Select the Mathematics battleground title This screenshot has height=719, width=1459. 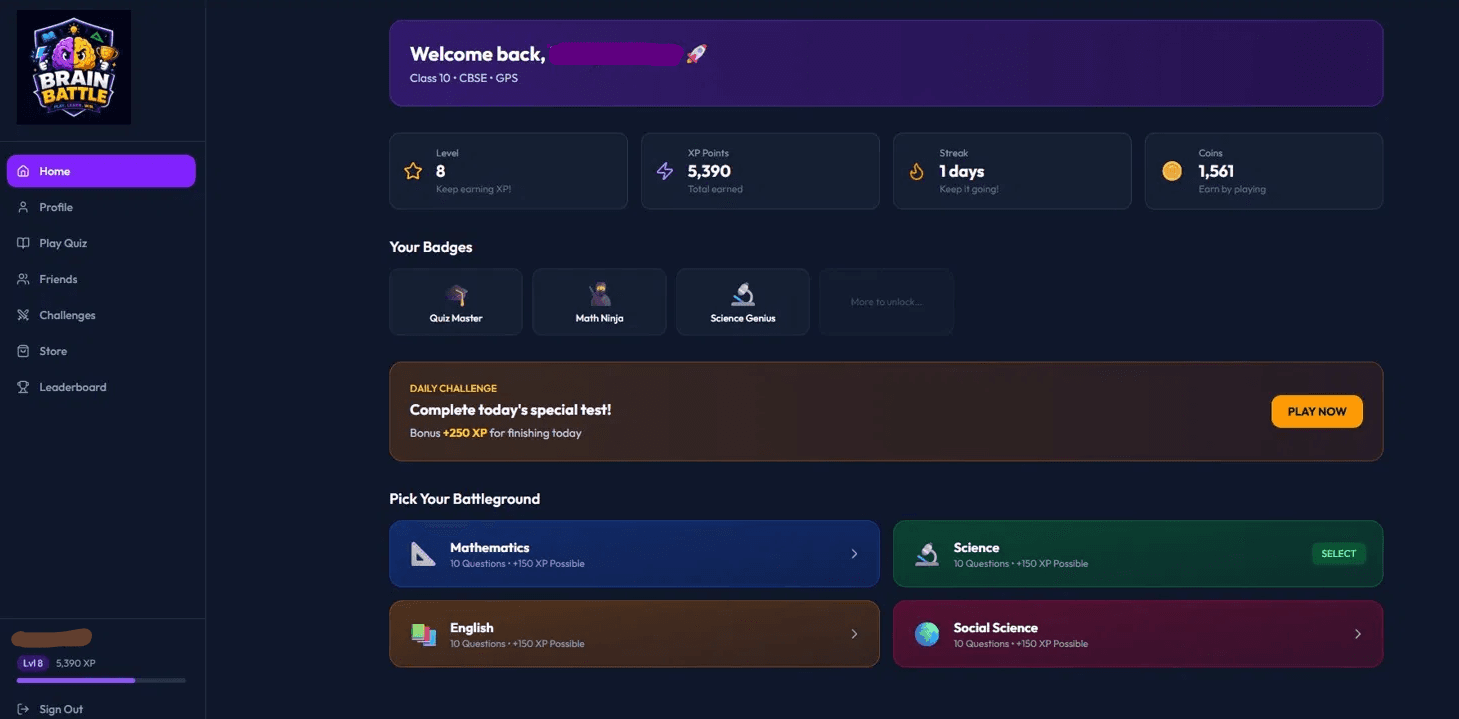[x=489, y=547]
